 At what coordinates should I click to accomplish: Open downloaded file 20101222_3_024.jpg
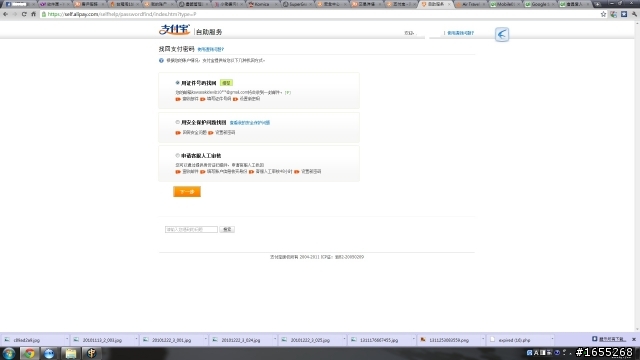pyautogui.click(x=241, y=340)
